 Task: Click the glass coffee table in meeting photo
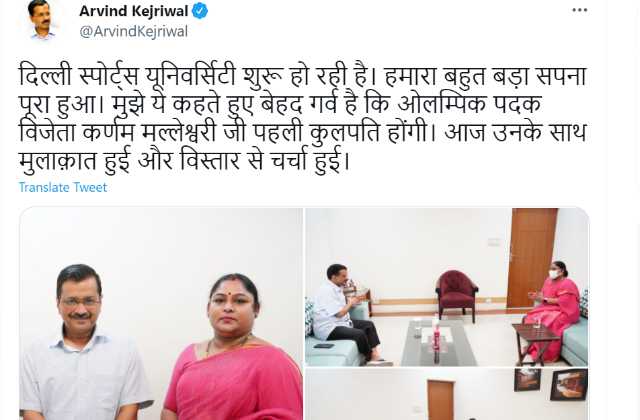pyautogui.click(x=439, y=342)
